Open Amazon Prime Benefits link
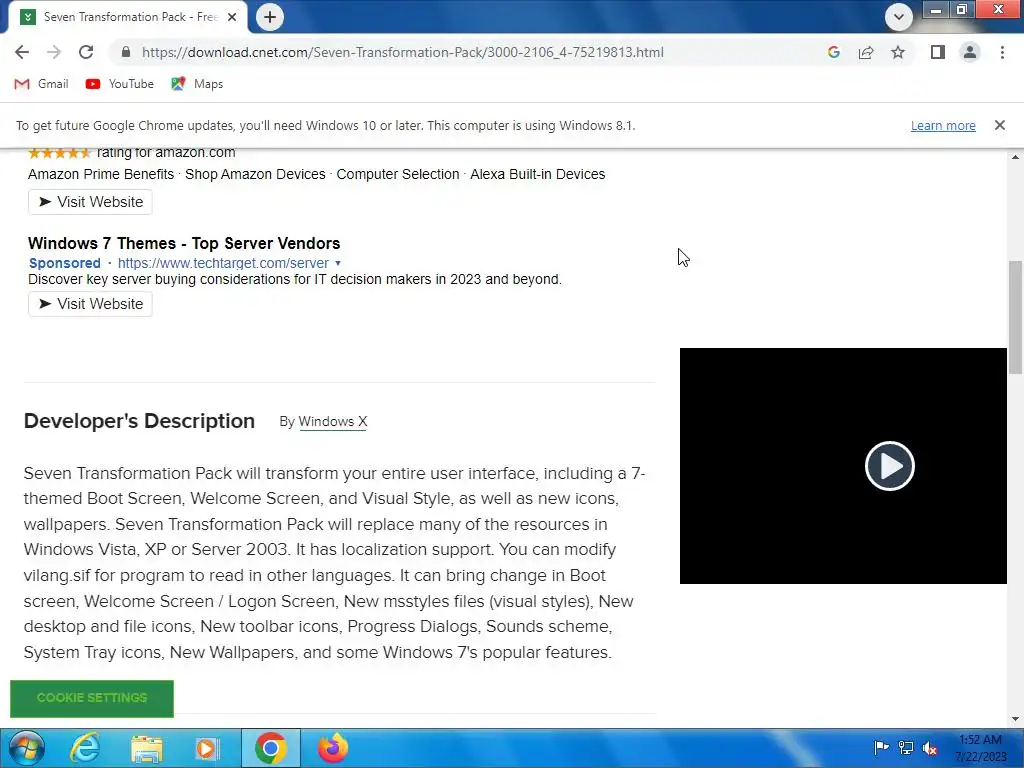1024x768 pixels. pyautogui.click(x=101, y=174)
